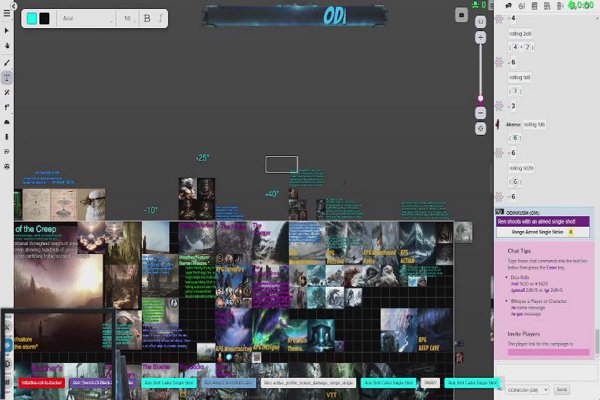Run the red Initiative-roll-to-tracker macro
The image size is (600, 400).
coord(42,382)
